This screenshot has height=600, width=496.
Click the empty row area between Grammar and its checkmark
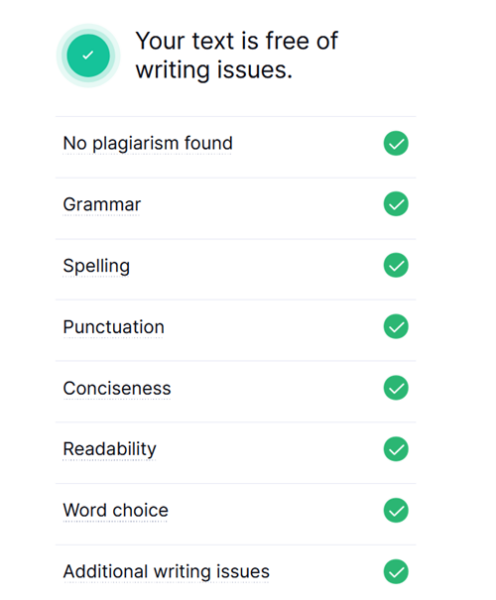tap(262, 204)
